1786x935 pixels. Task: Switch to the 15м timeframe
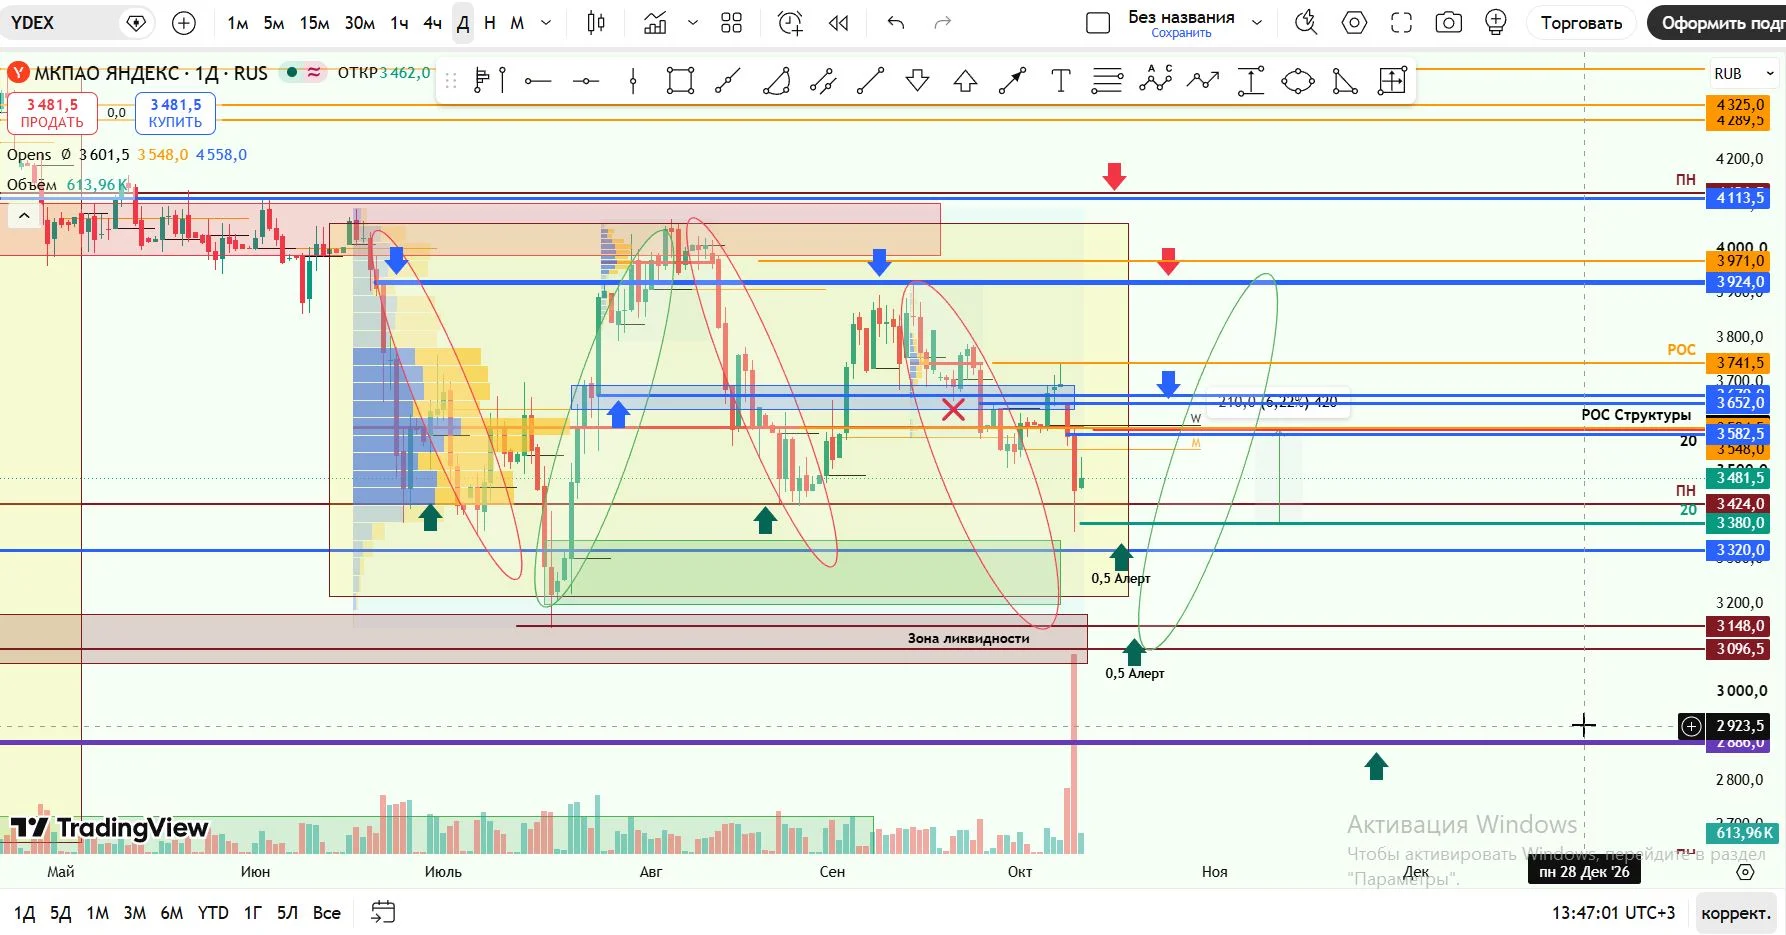(x=314, y=23)
